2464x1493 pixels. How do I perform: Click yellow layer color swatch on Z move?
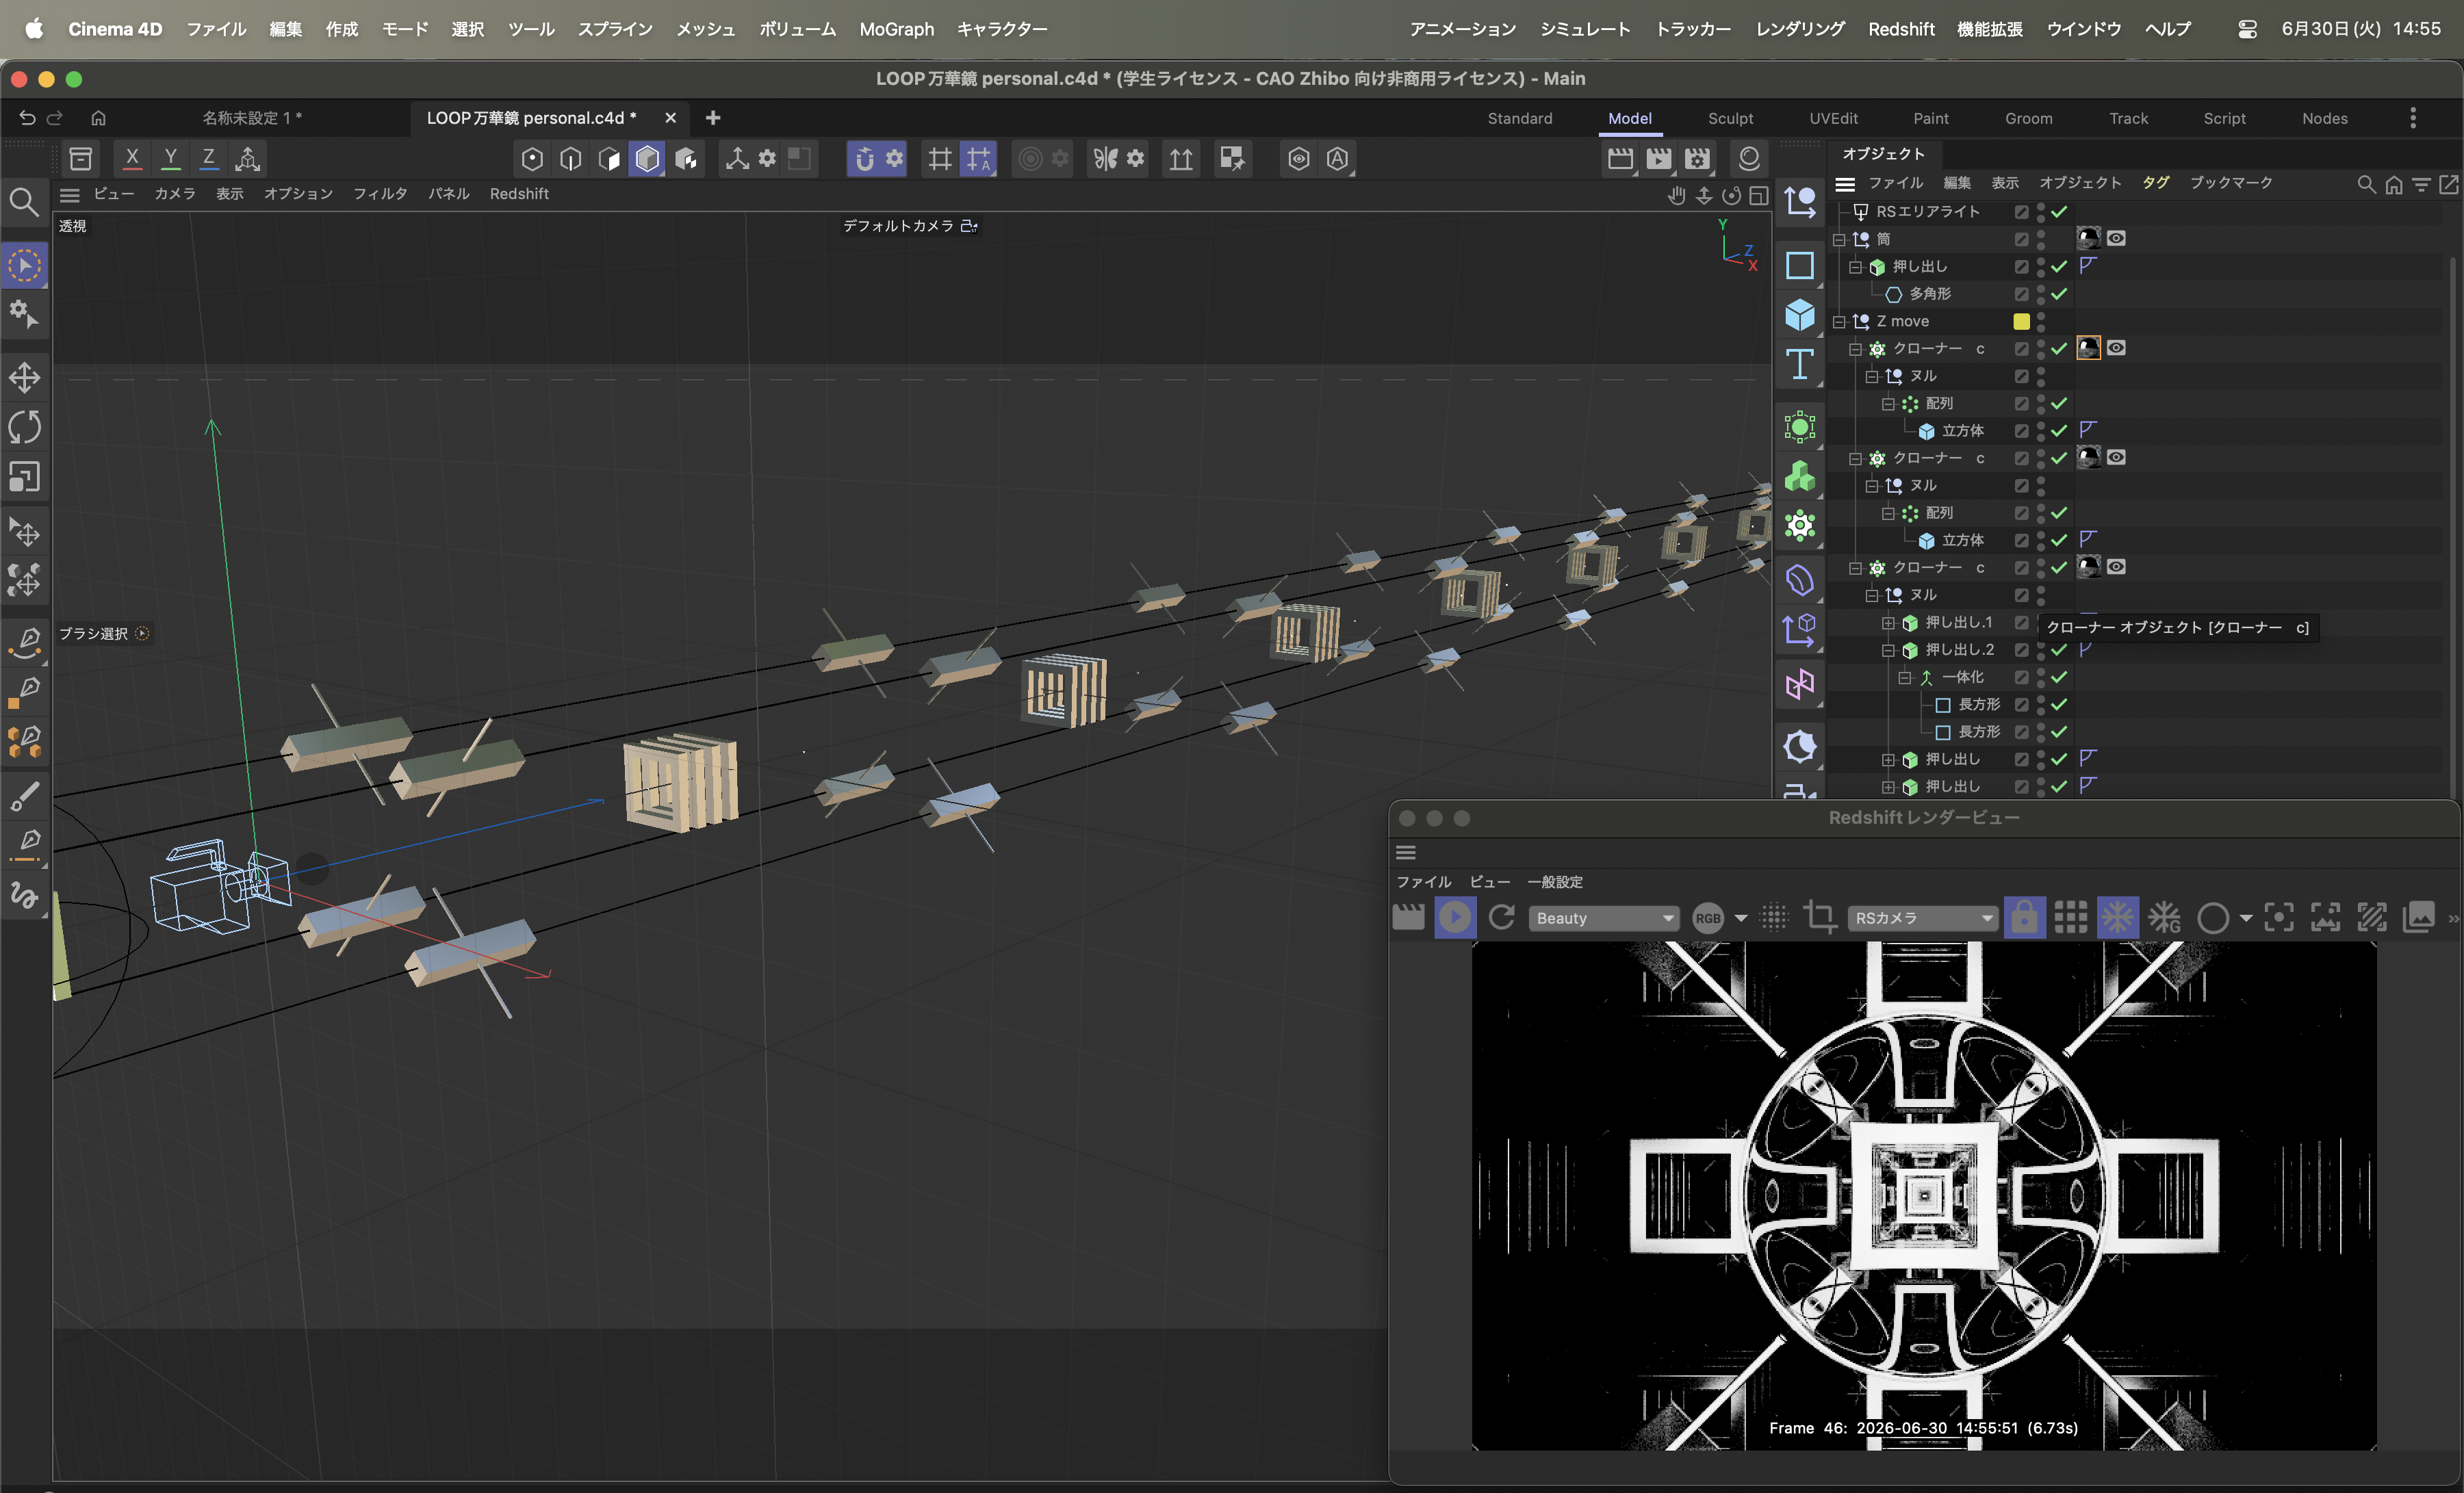(2021, 322)
